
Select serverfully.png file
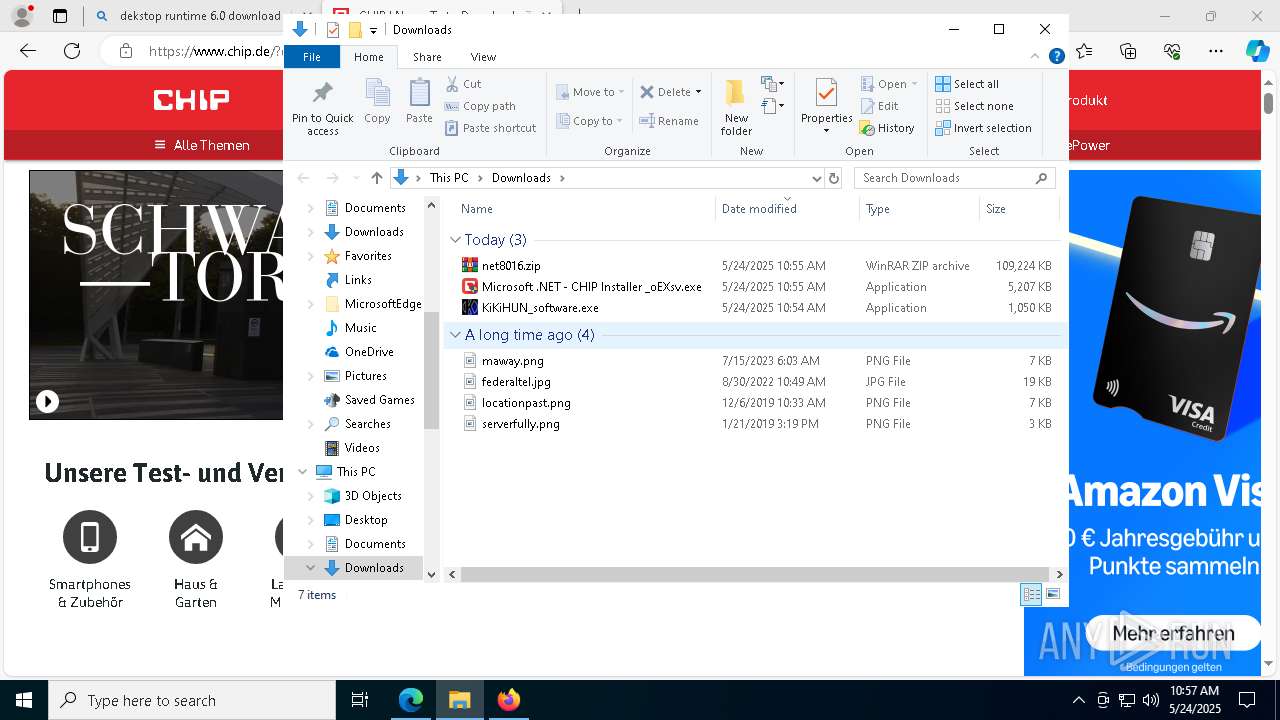[x=520, y=424]
